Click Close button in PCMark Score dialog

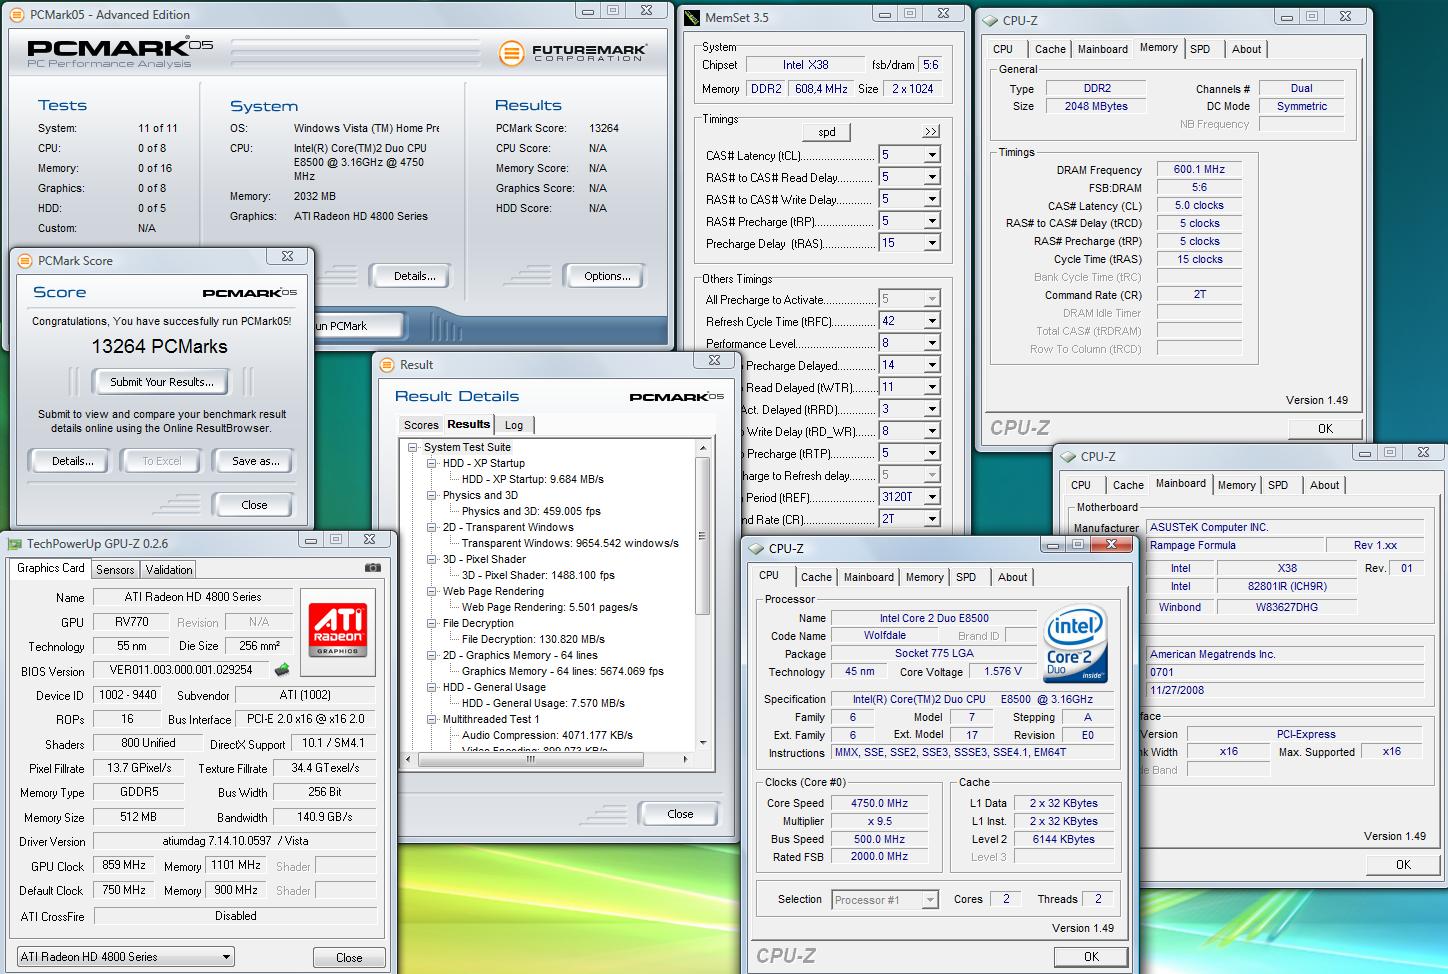254,505
